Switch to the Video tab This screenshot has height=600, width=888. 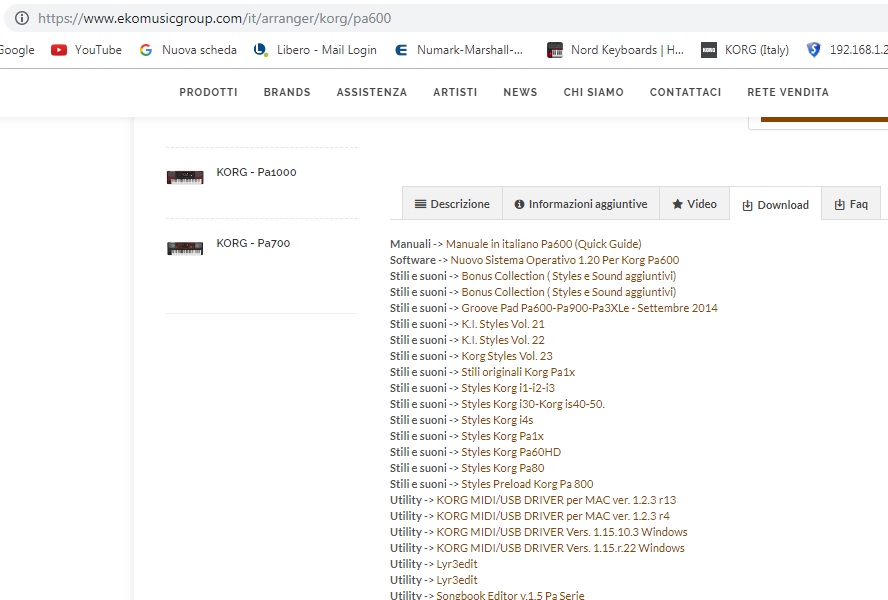(694, 204)
